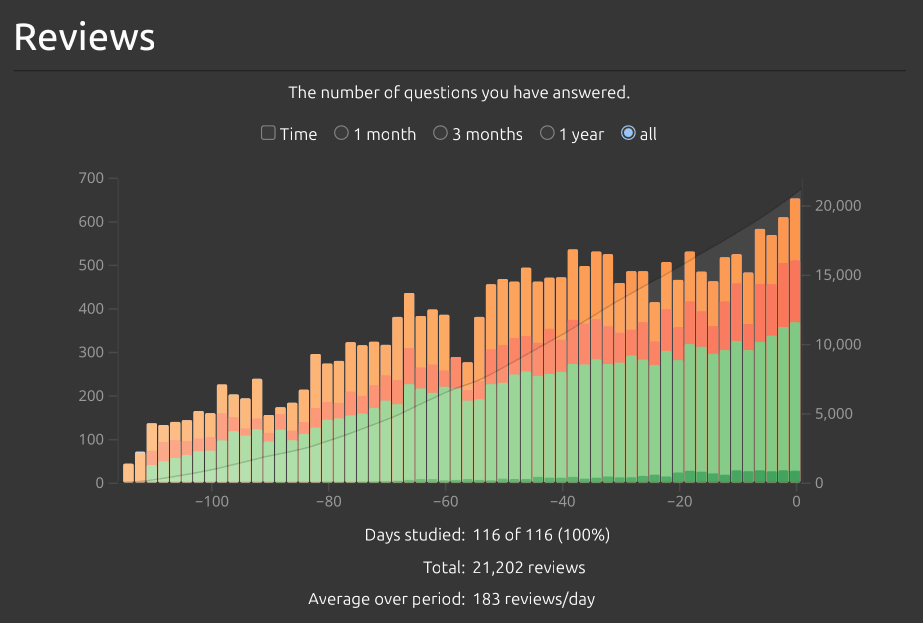Image resolution: width=923 pixels, height=623 pixels.
Task: Select the 1 month radio button
Action: click(341, 133)
